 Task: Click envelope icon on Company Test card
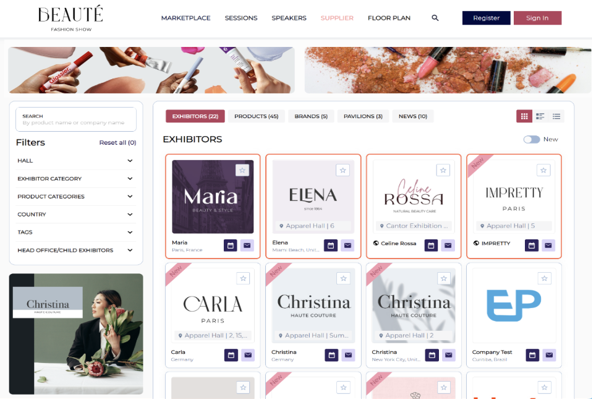pos(549,355)
